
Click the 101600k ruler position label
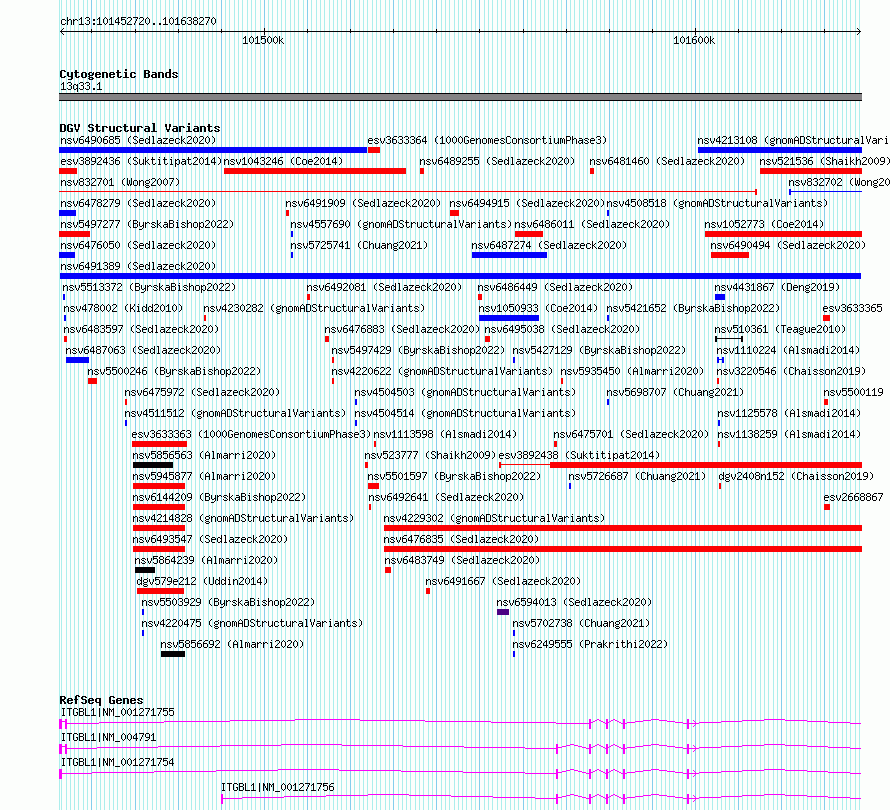694,40
